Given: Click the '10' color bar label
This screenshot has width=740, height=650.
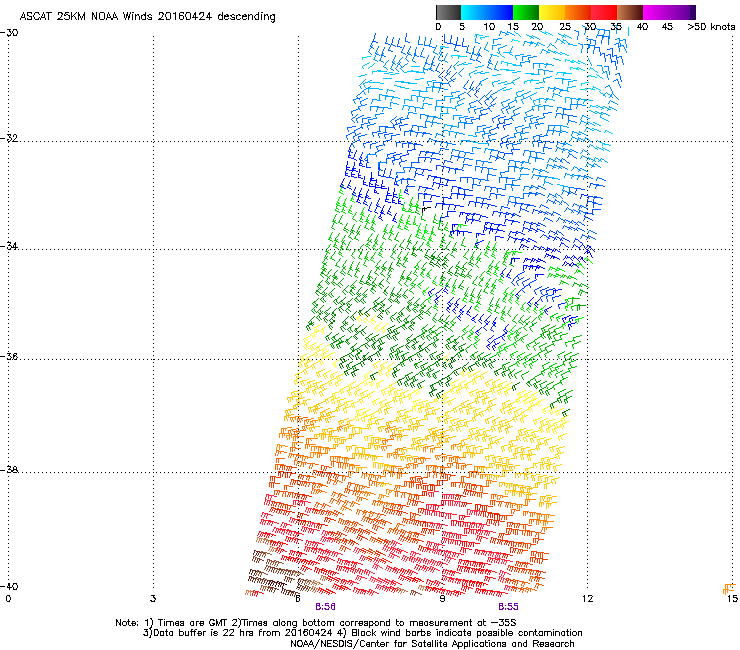Looking at the screenshot, I should (x=489, y=27).
